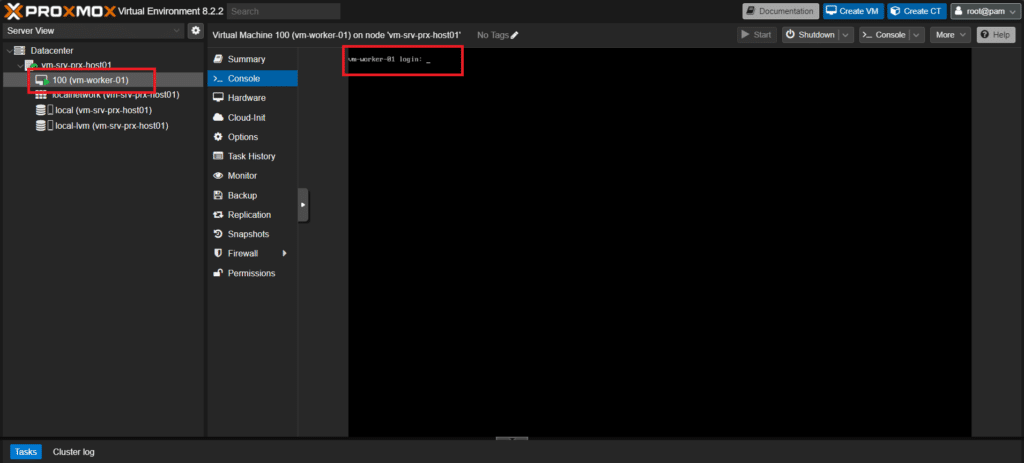
Task: Click the Backup floppy disk icon
Action: click(x=218, y=195)
